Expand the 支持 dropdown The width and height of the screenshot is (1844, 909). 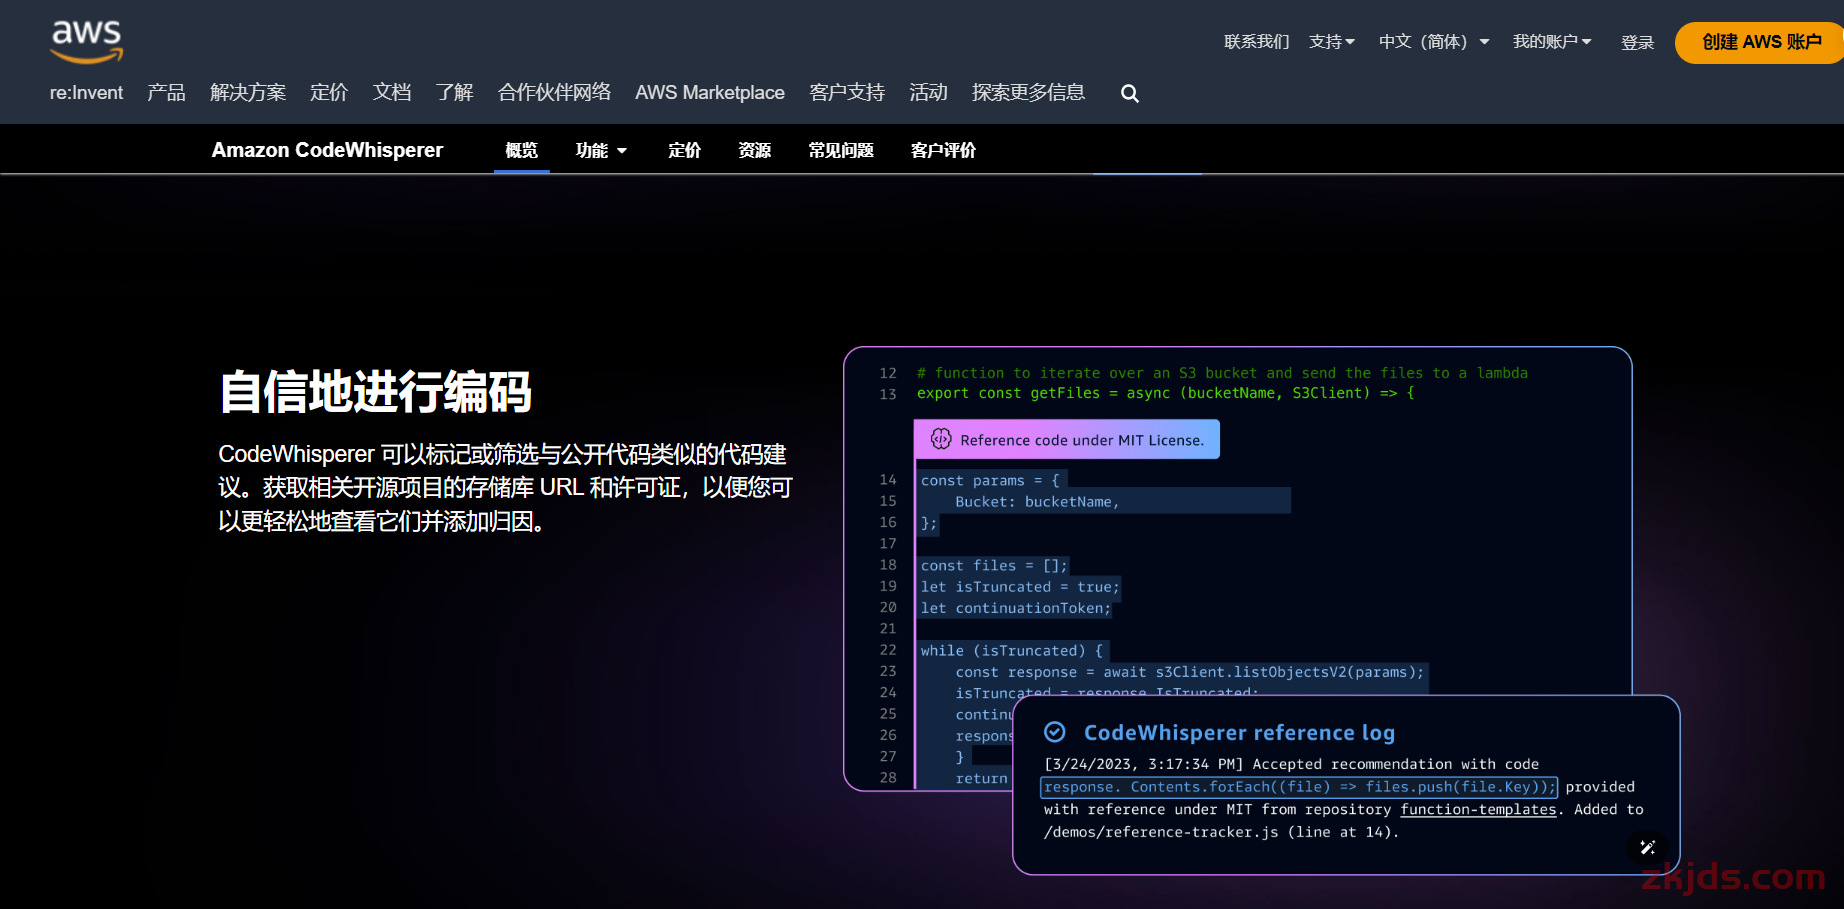[1332, 42]
